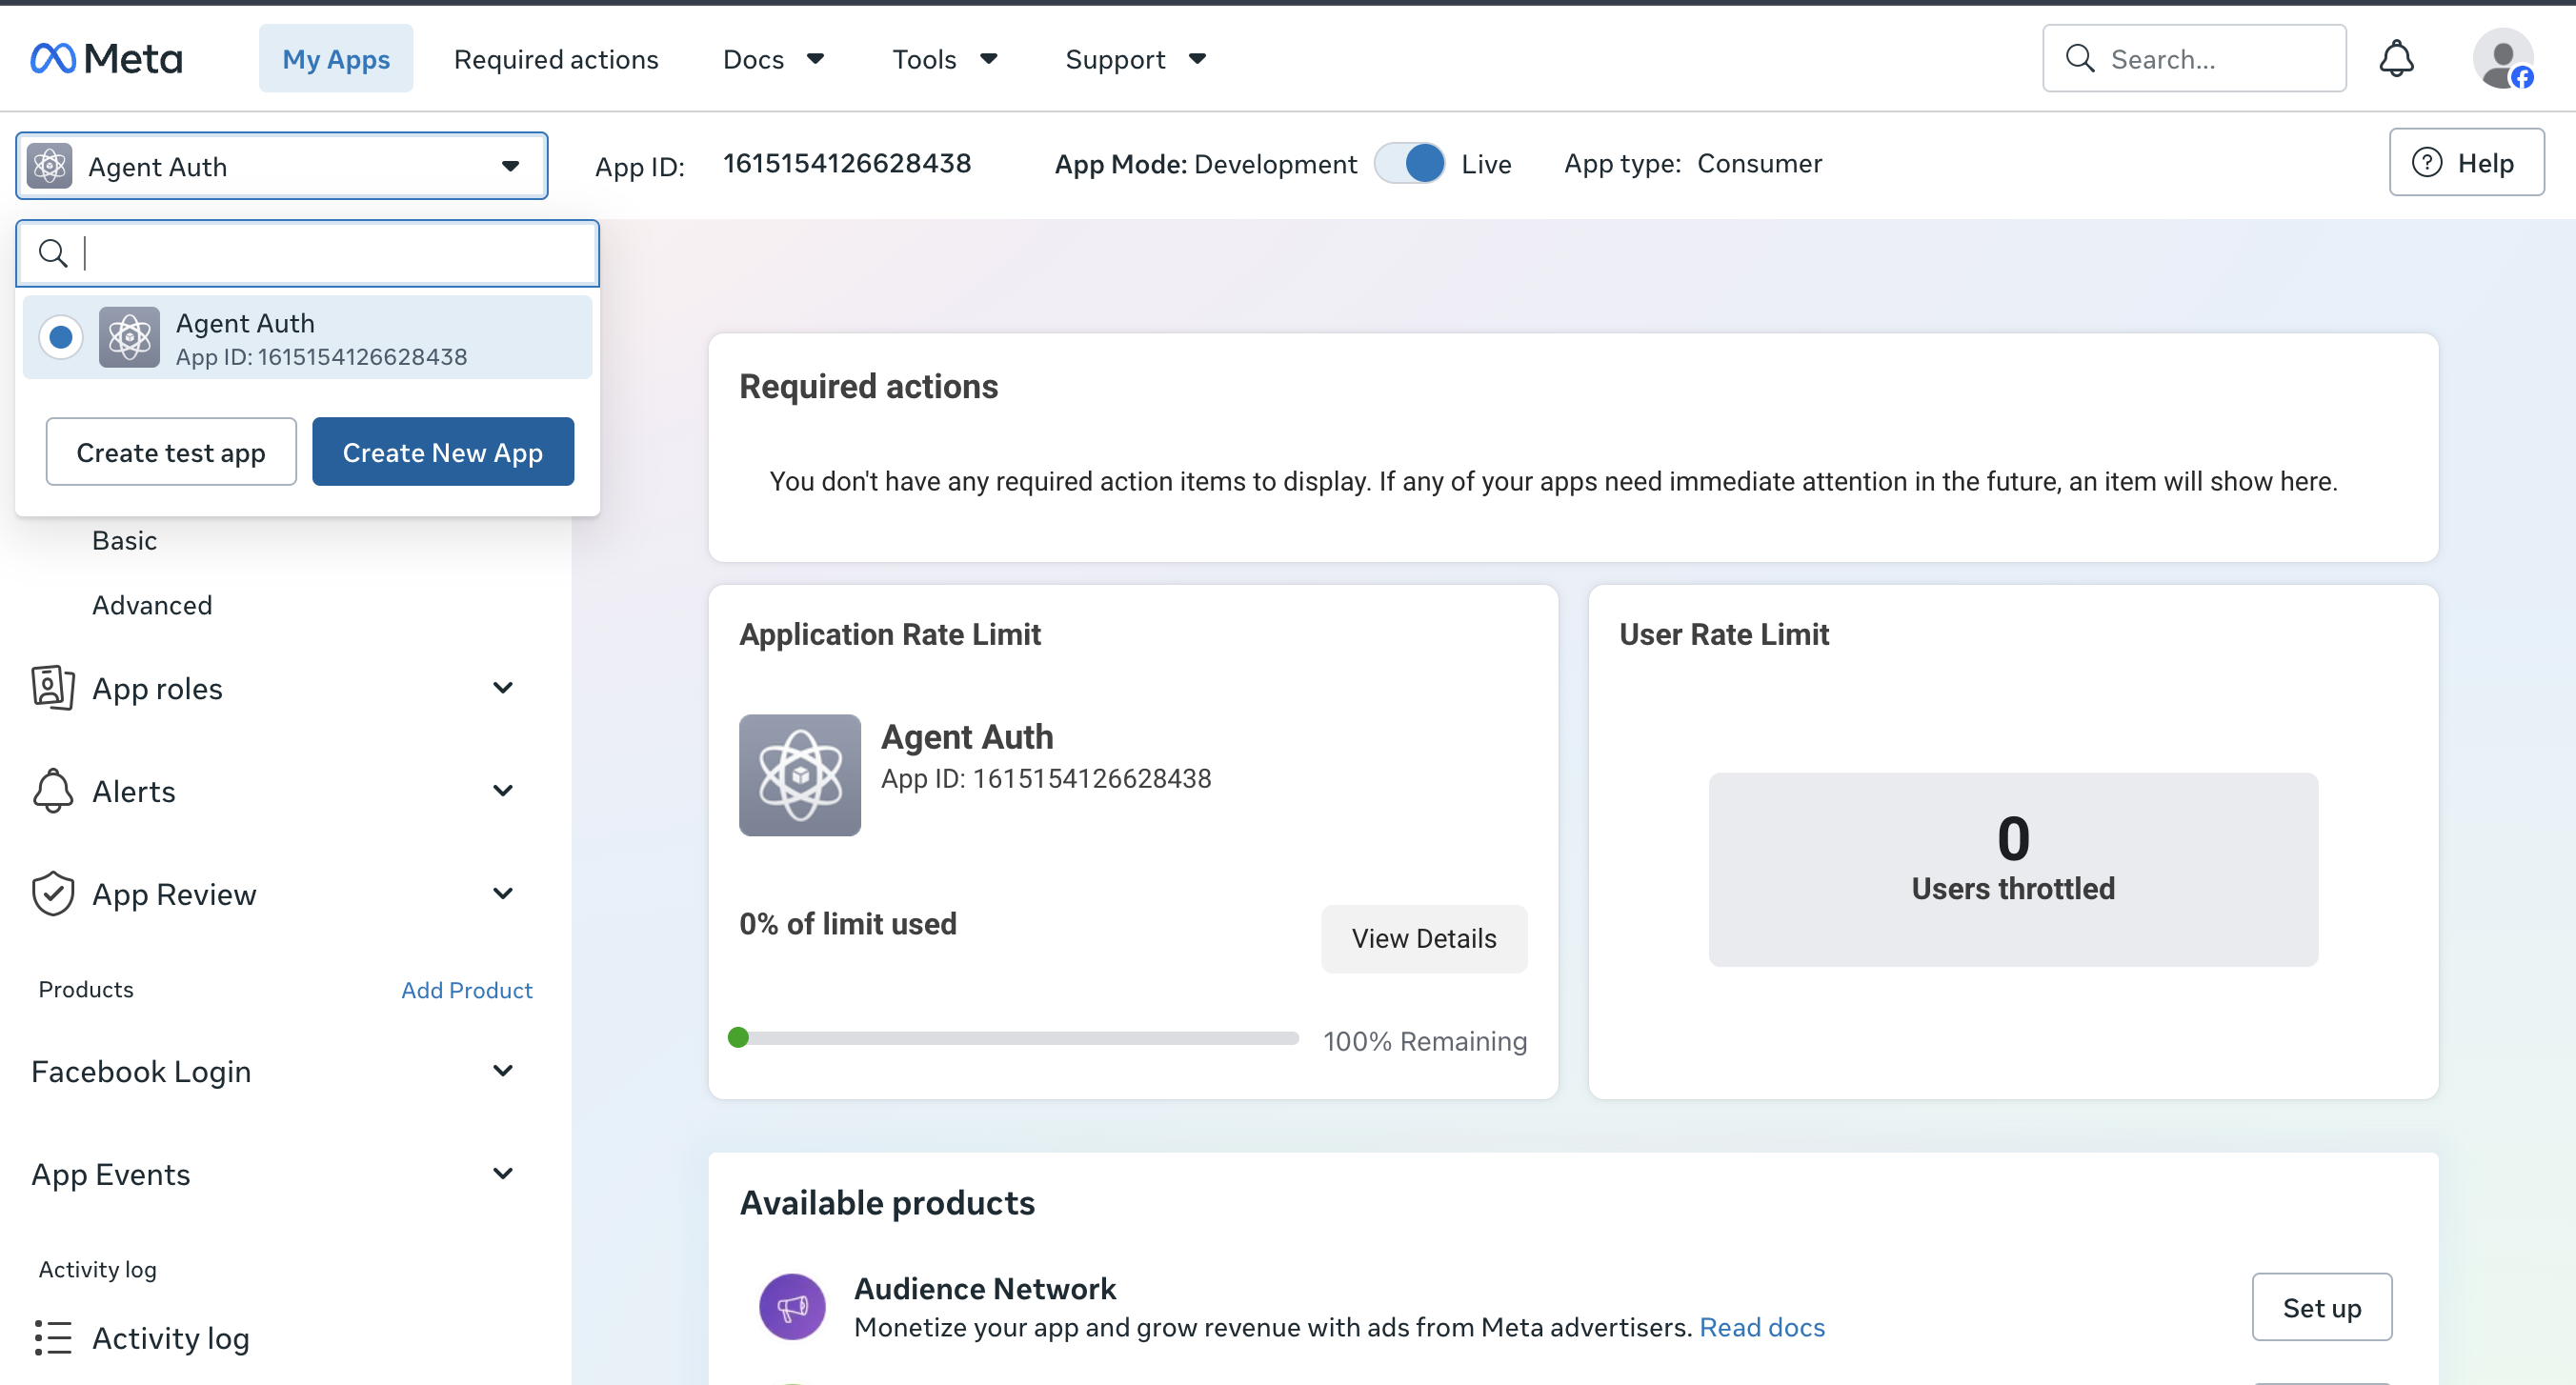Toggle App Mode switch to Live
The width and height of the screenshot is (2576, 1385).
click(1409, 163)
